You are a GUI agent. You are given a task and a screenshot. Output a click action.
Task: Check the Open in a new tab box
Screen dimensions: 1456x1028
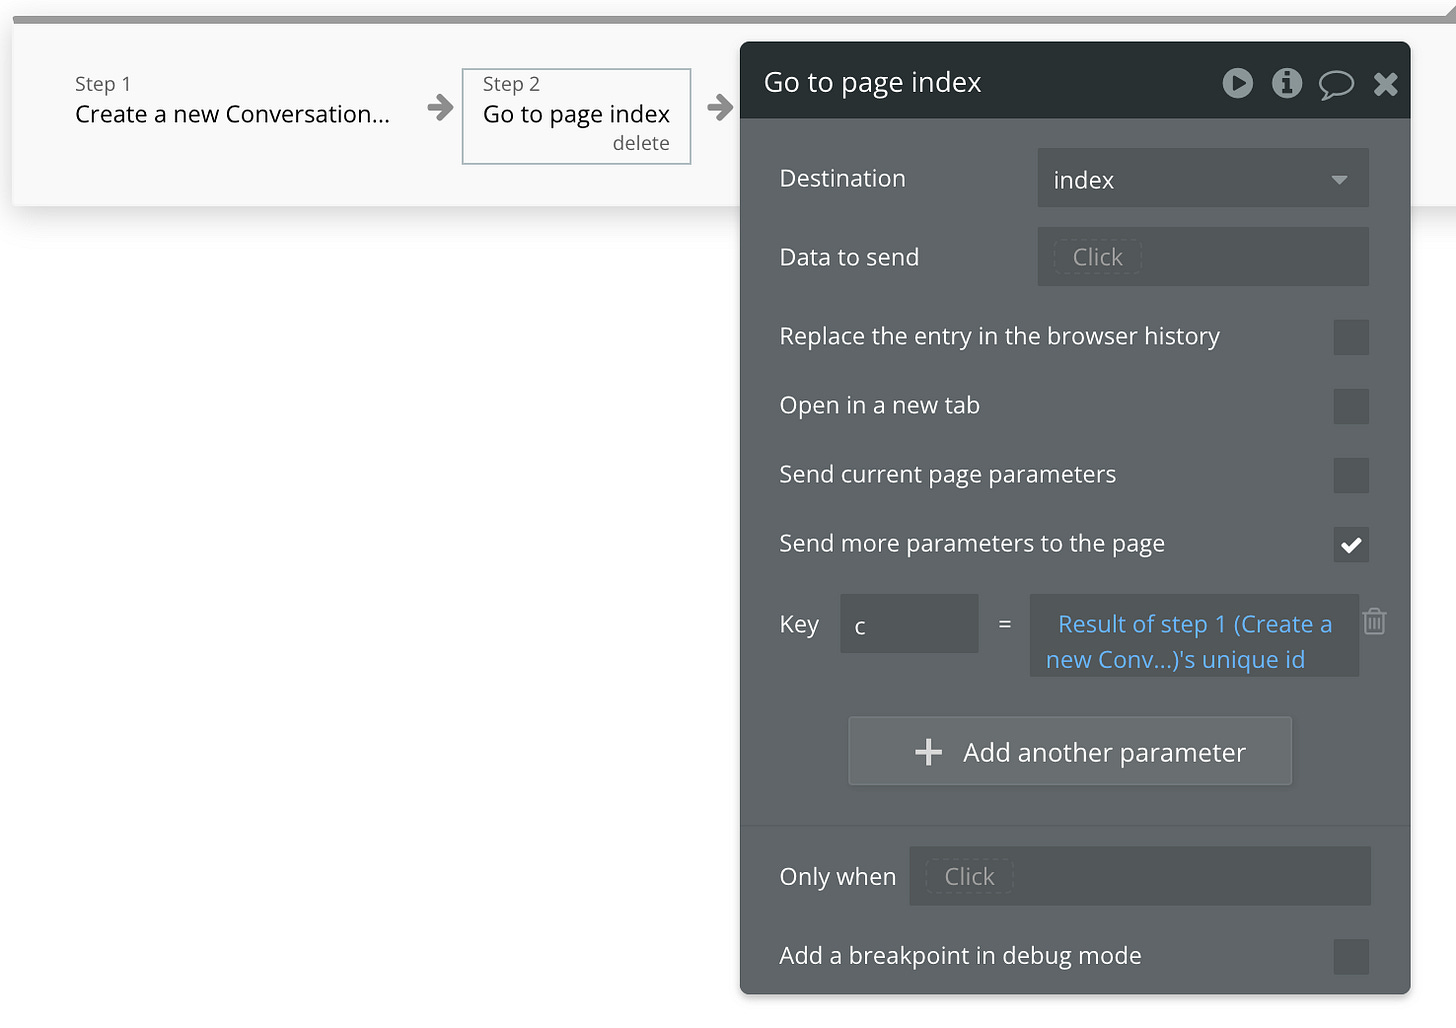point(1351,406)
